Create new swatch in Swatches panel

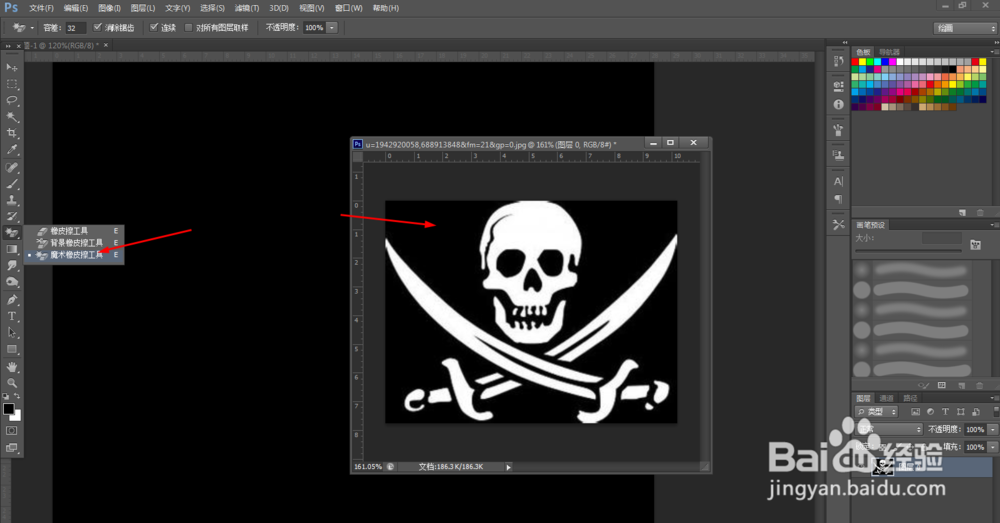click(x=962, y=212)
